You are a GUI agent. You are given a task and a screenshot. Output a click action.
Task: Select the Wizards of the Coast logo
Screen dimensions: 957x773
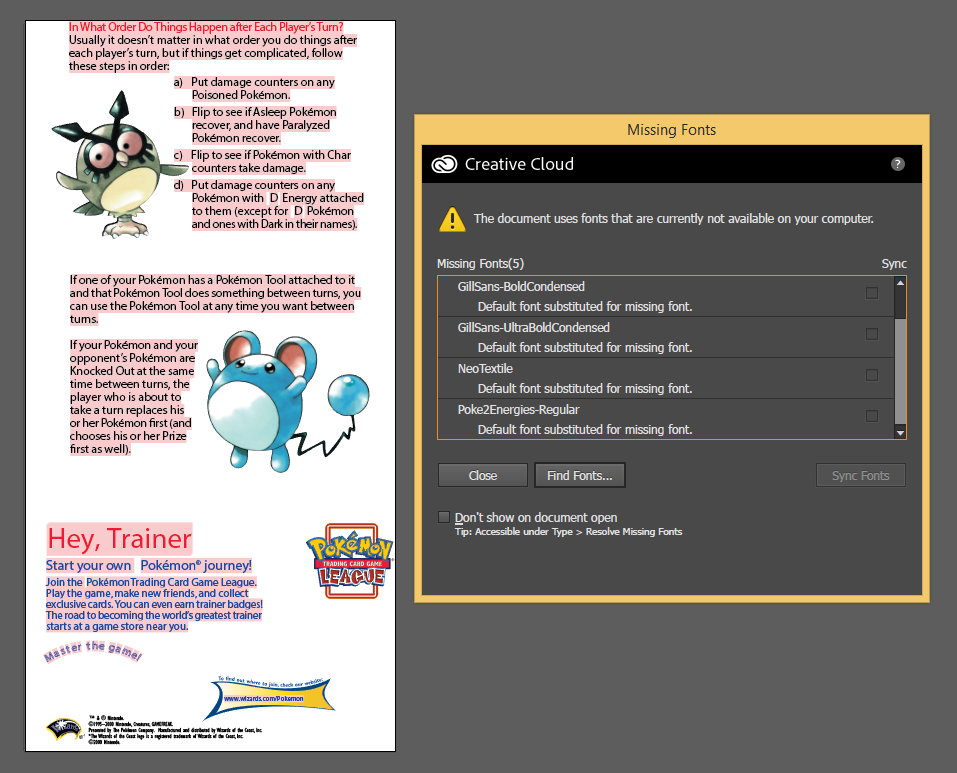coord(64,728)
